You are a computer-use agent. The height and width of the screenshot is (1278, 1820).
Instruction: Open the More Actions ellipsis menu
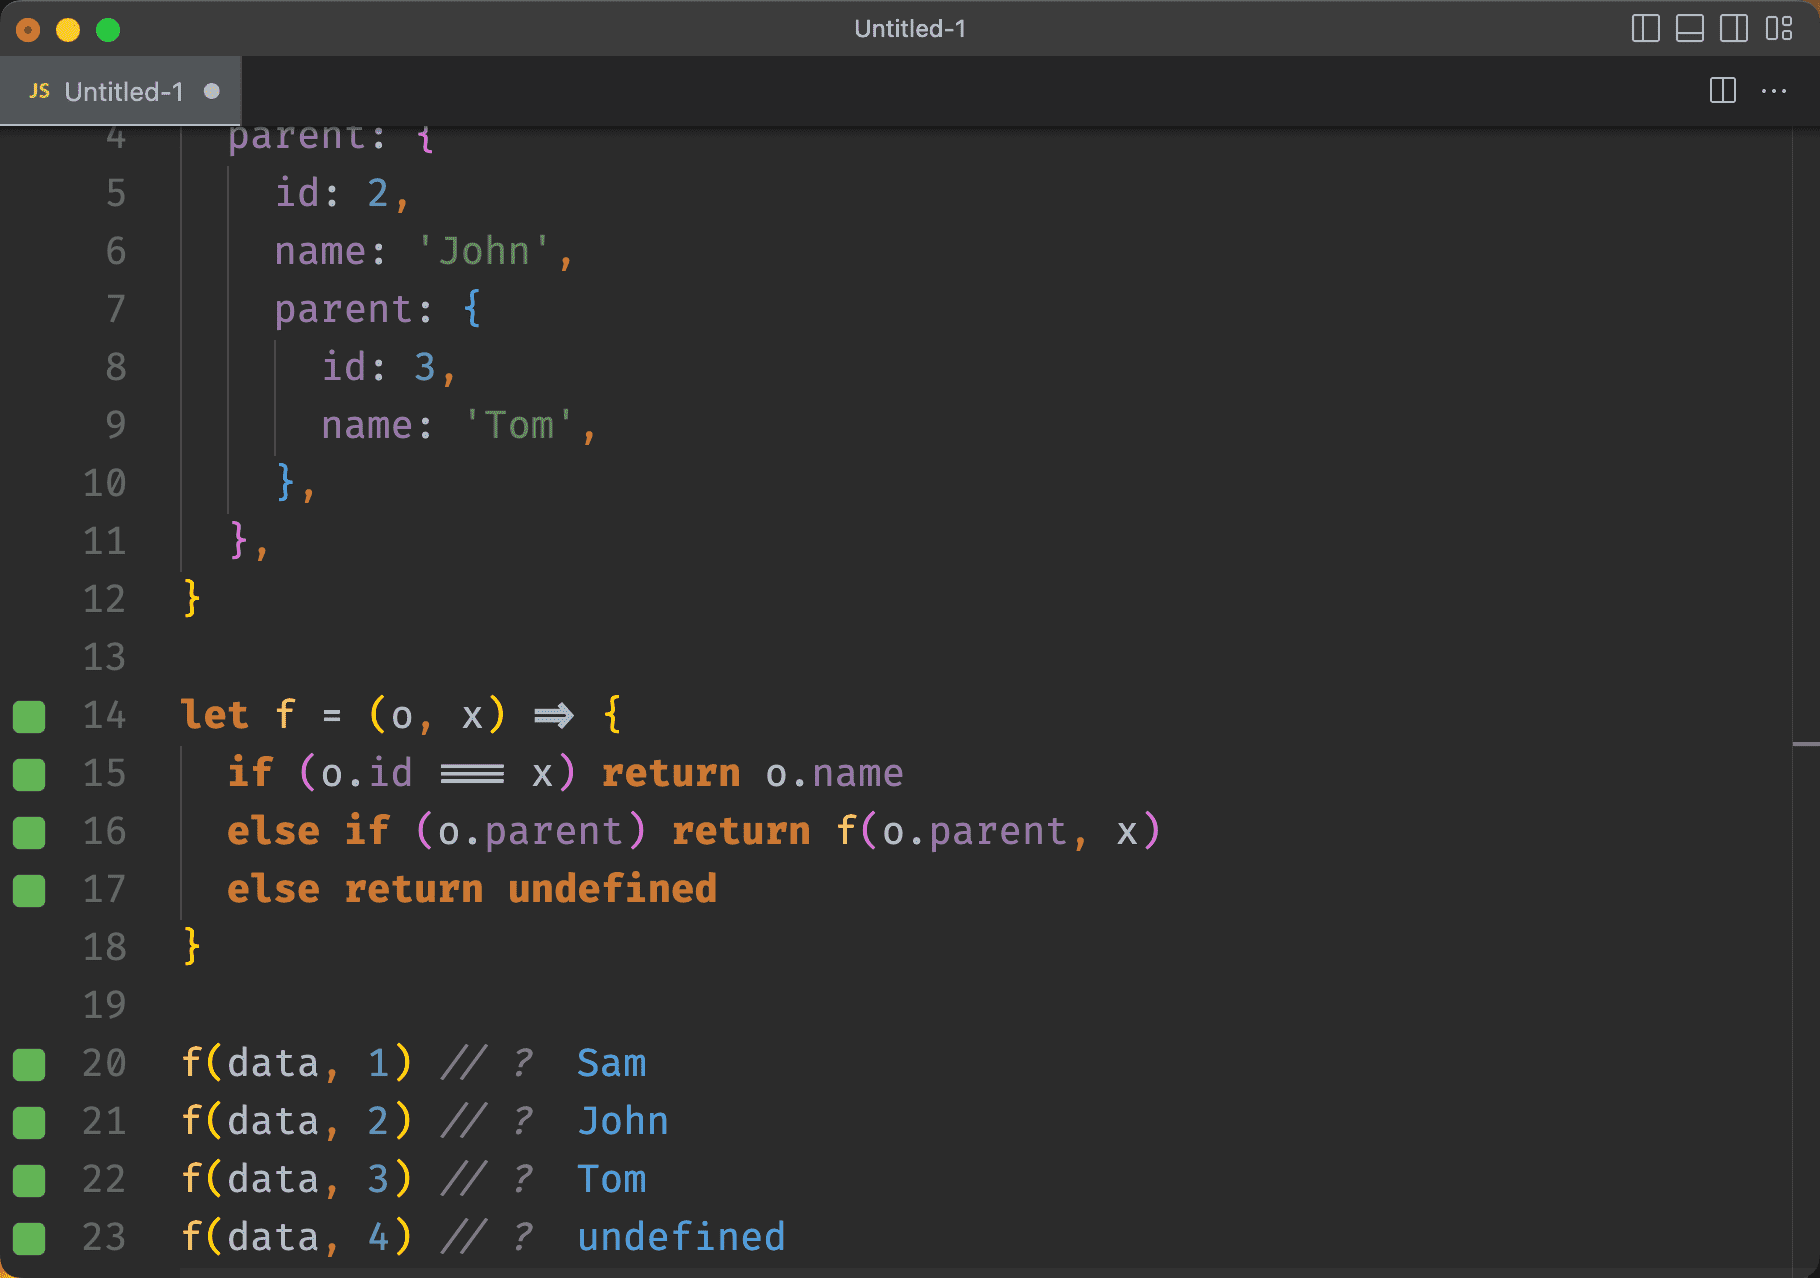pyautogui.click(x=1774, y=91)
